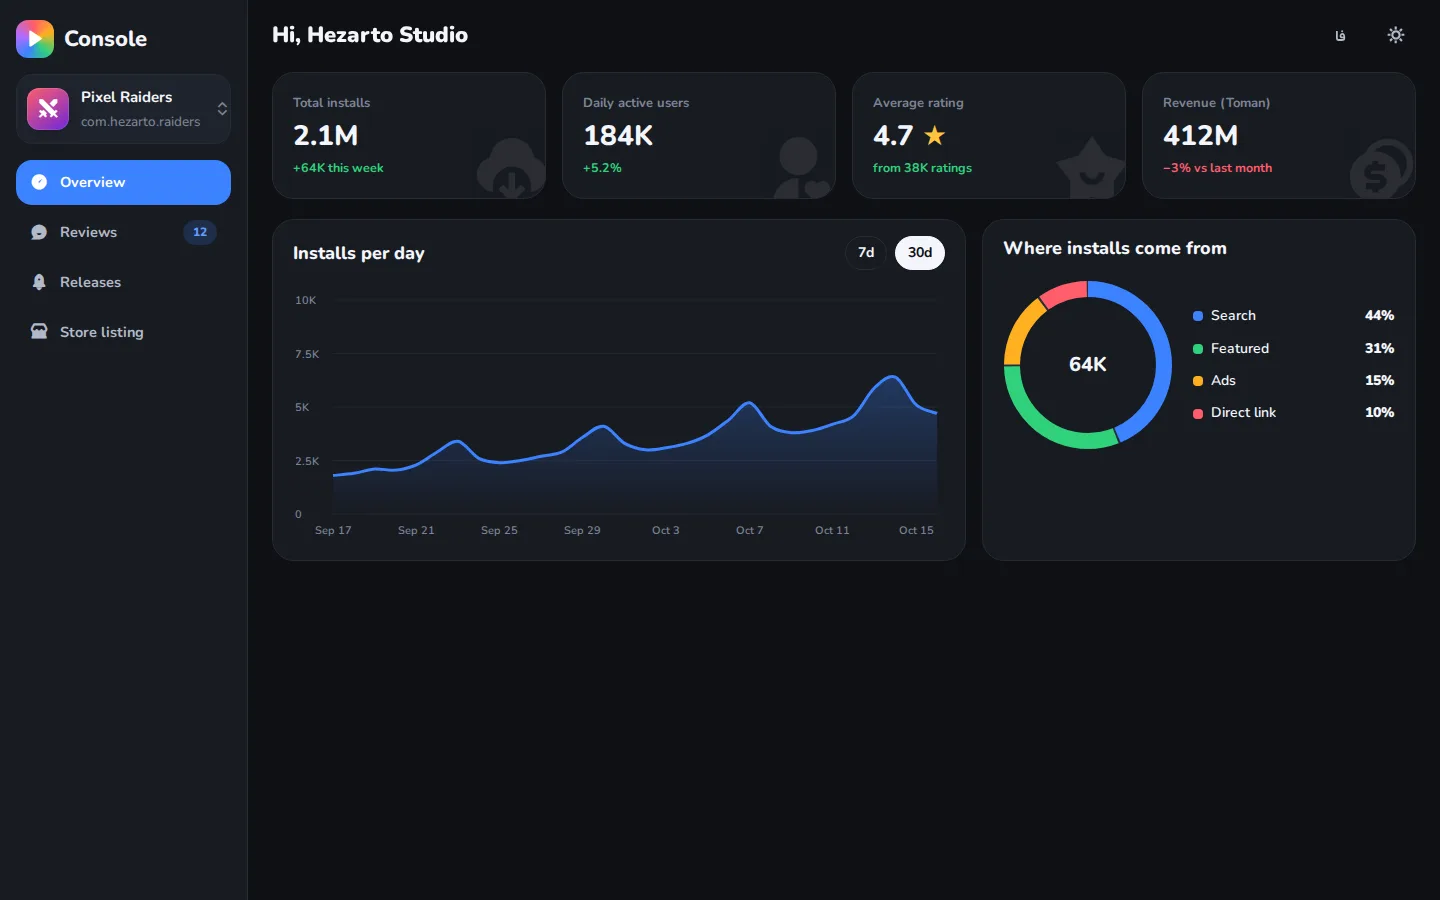The width and height of the screenshot is (1440, 900).
Task: Open the Reviews section
Action: [123, 232]
